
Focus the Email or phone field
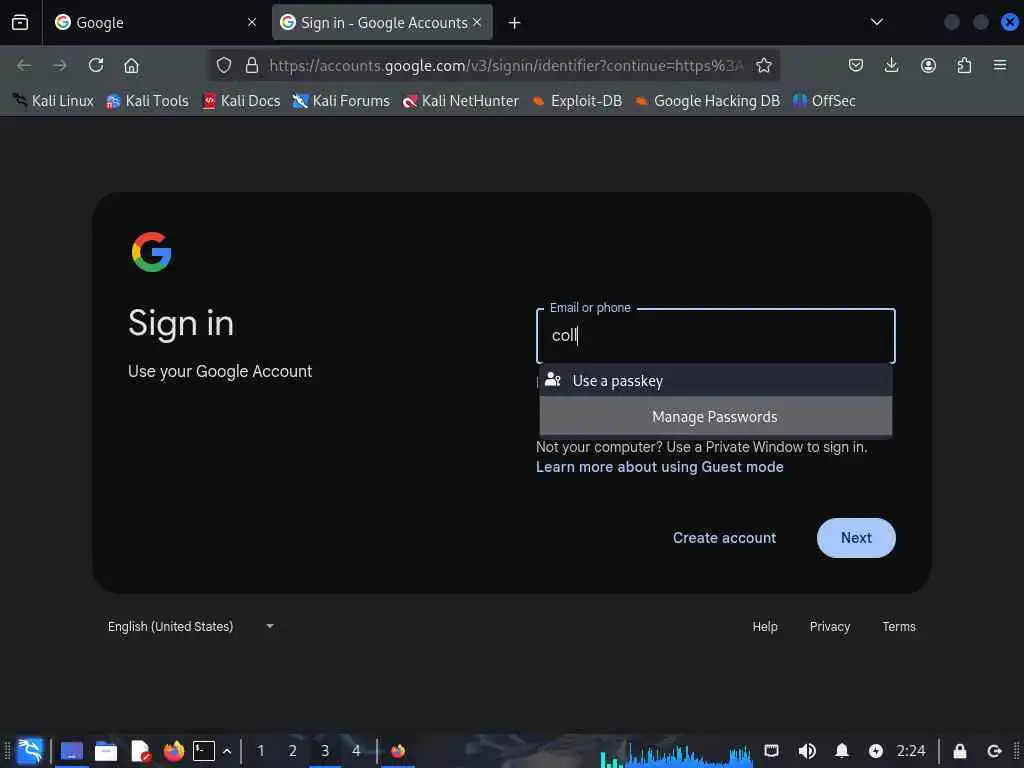pyautogui.click(x=716, y=336)
